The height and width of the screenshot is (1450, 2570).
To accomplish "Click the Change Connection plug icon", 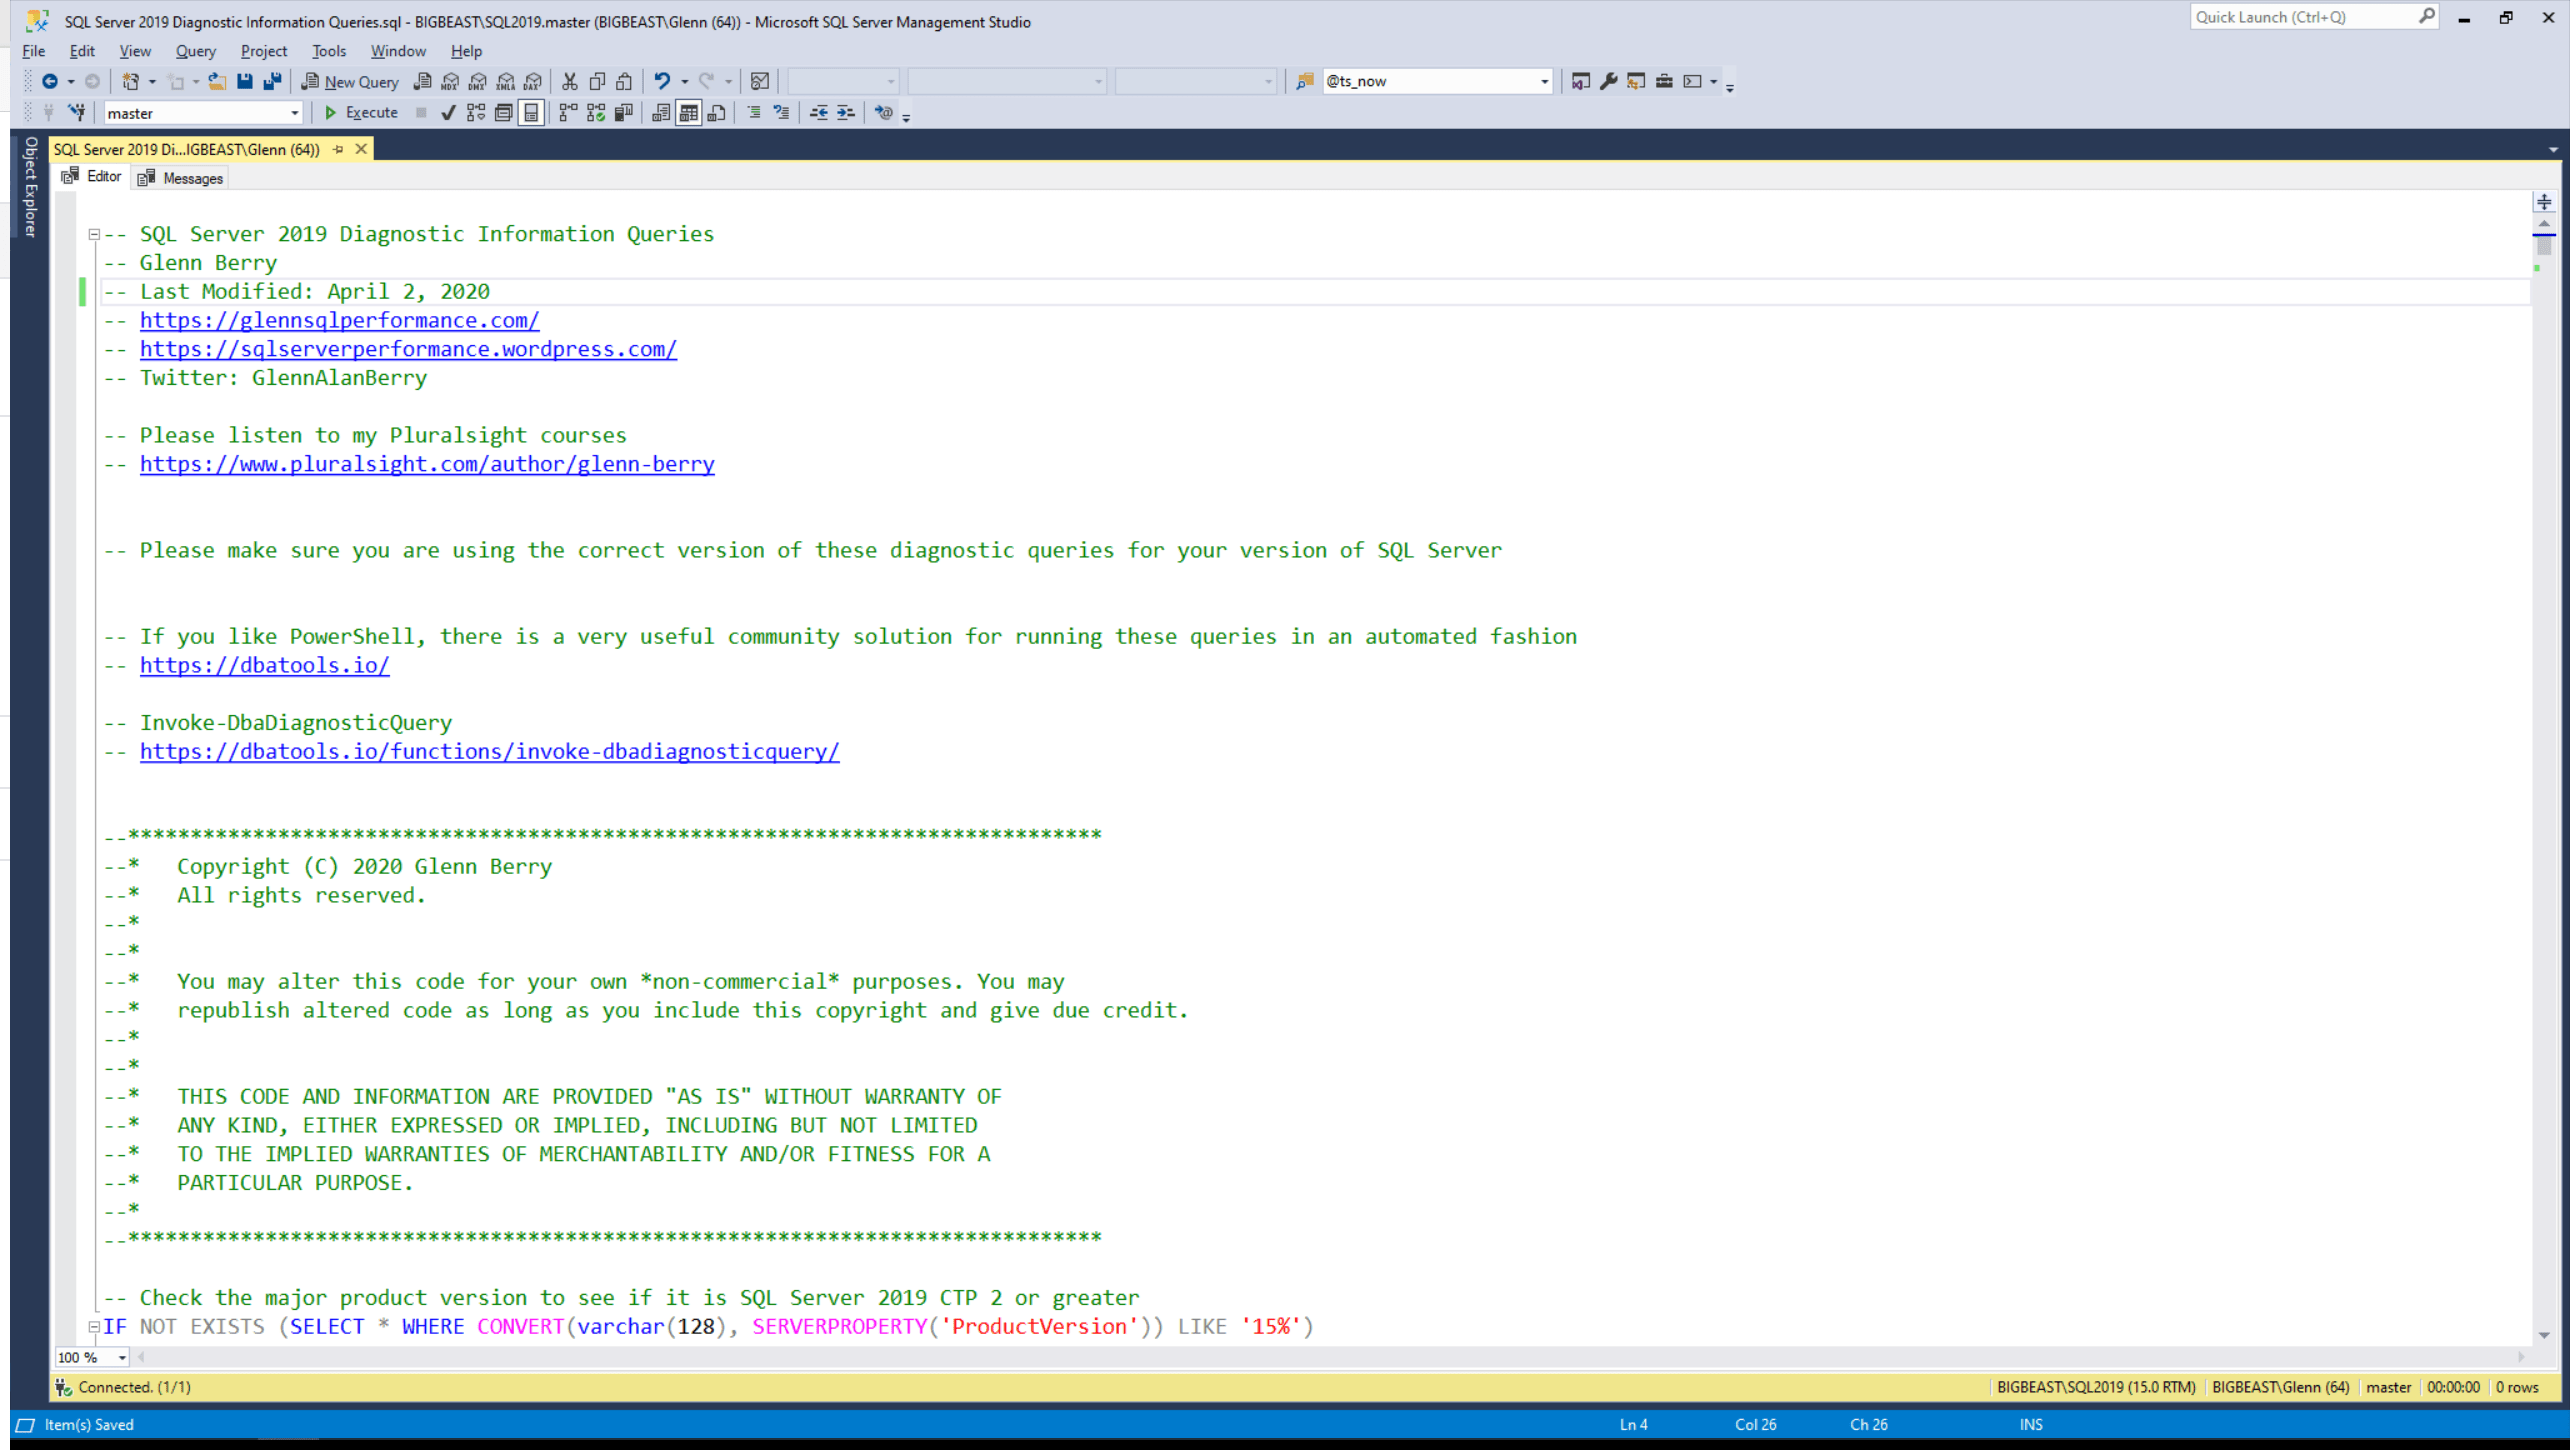I will [77, 113].
